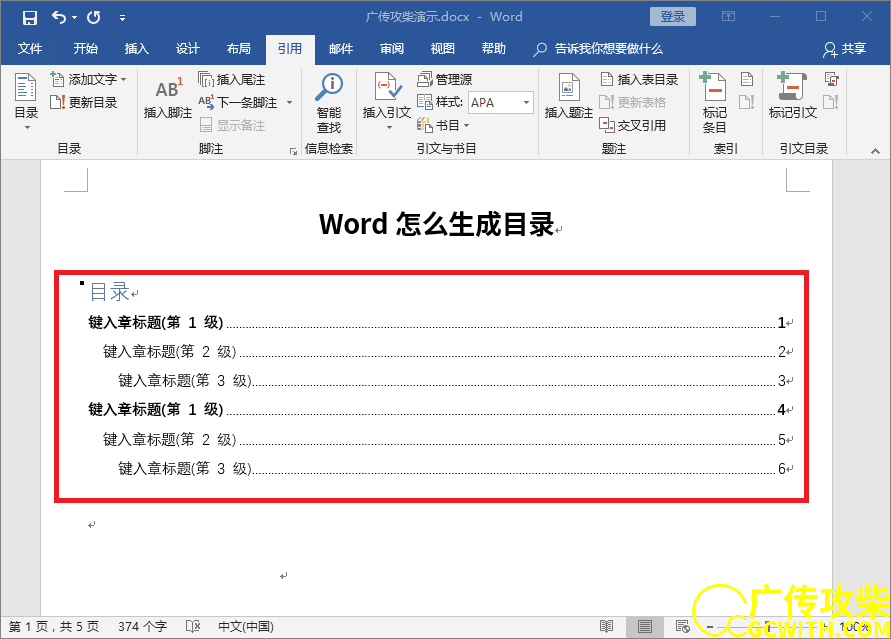The image size is (891, 639).
Task: Open the 文件 tab
Action: point(30,49)
